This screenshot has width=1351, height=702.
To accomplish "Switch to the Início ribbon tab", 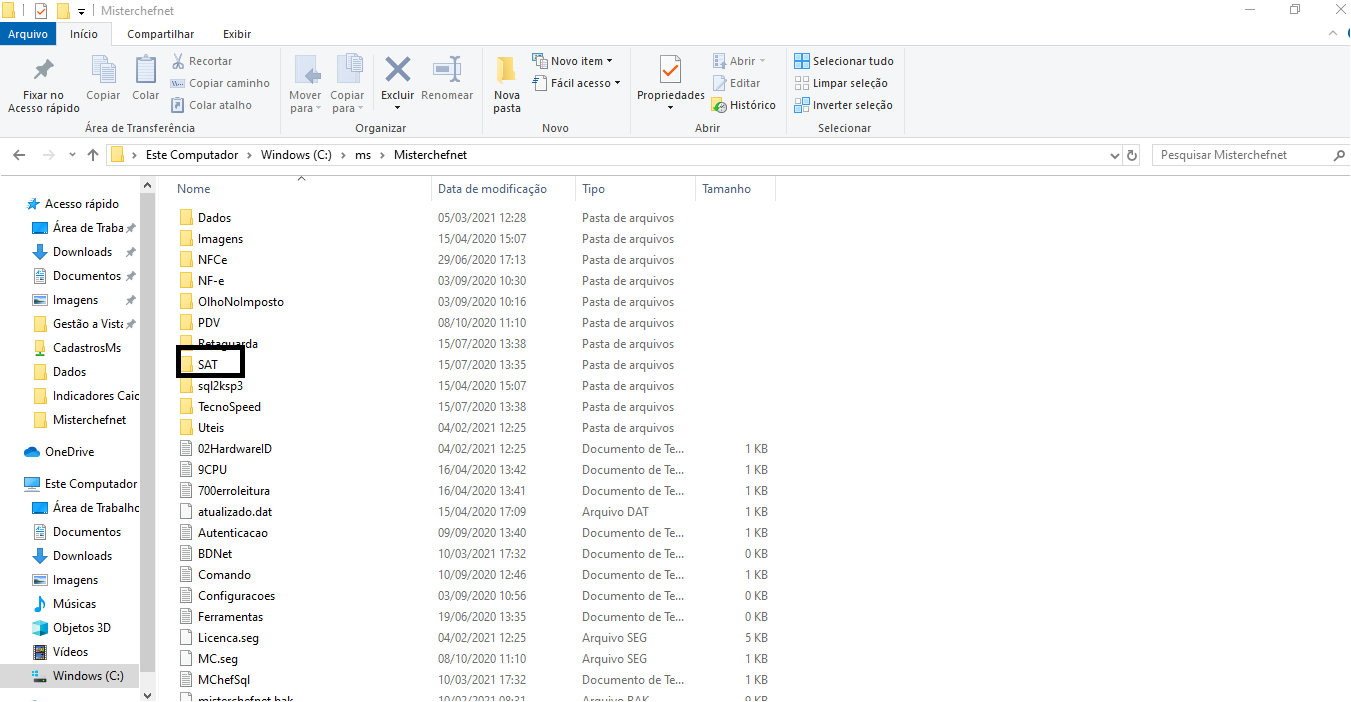I will pyautogui.click(x=84, y=34).
